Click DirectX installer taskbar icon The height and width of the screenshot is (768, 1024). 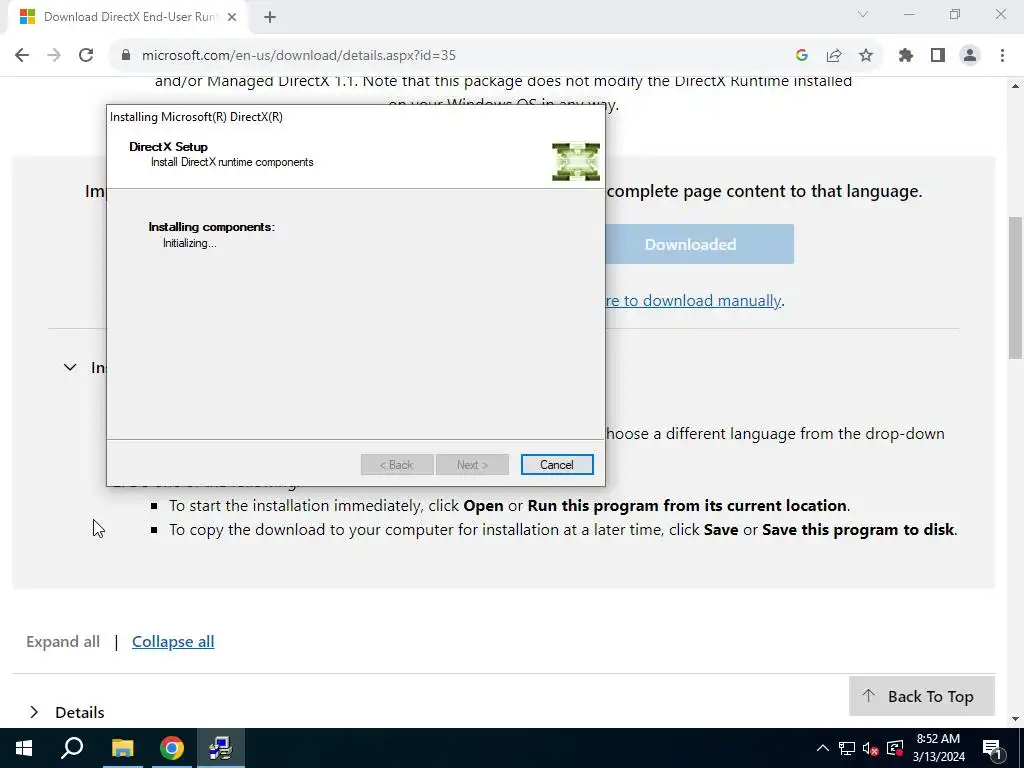[x=221, y=748]
